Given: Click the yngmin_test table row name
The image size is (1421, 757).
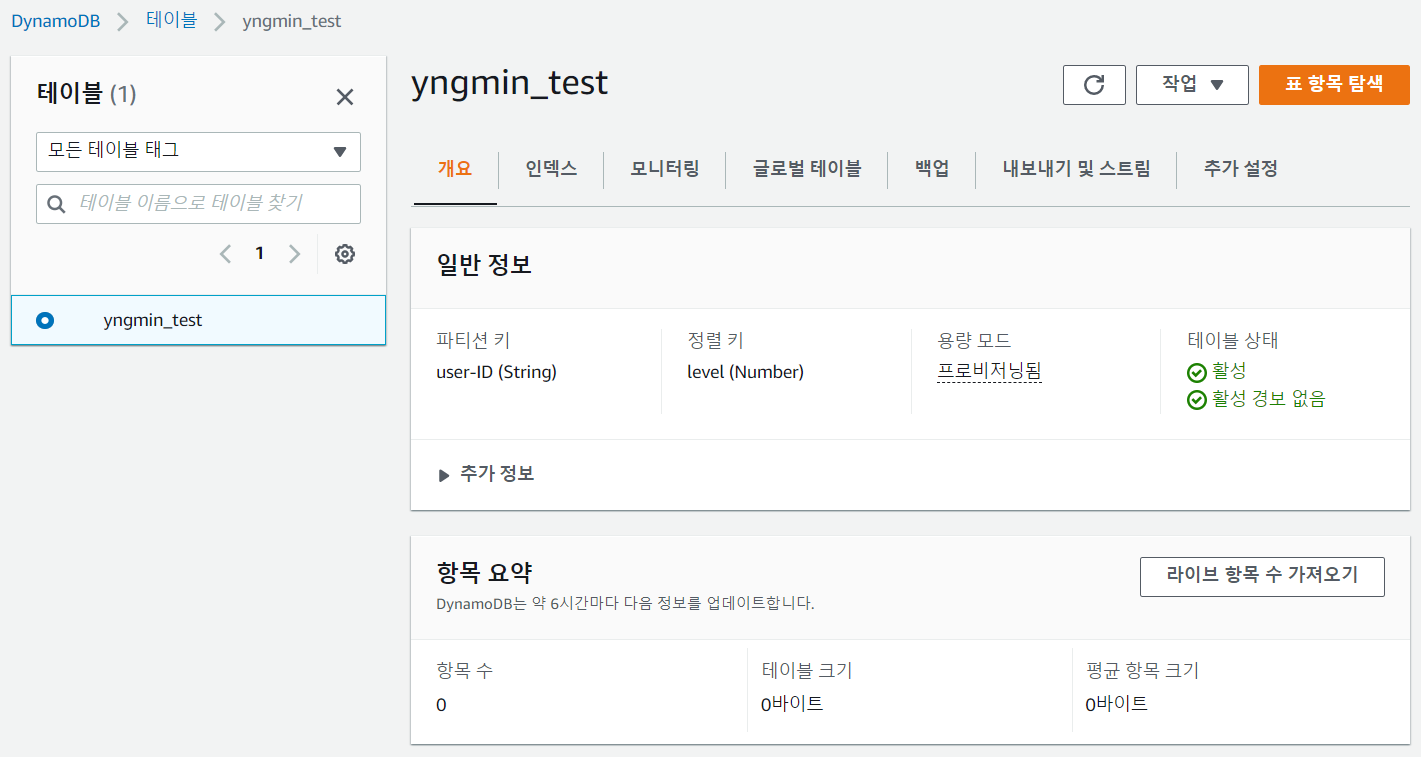Looking at the screenshot, I should pos(153,321).
